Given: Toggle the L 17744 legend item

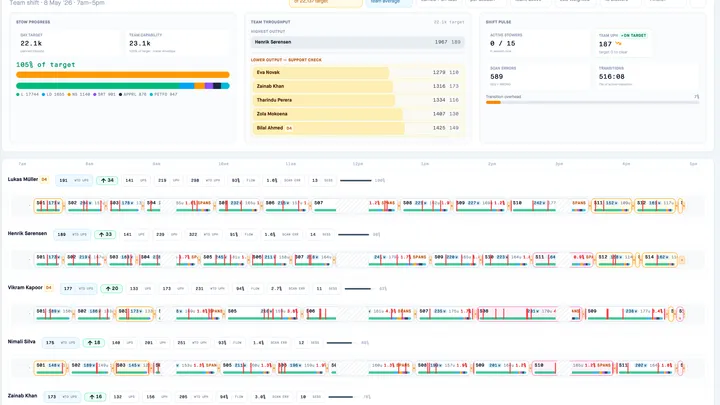Looking at the screenshot, I should tap(28, 95).
